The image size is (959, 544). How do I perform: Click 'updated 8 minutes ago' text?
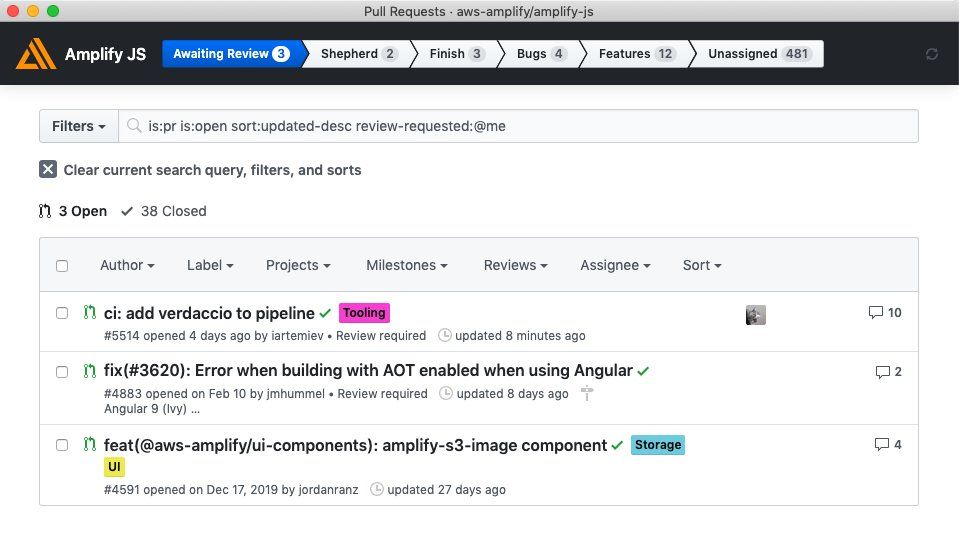520,335
